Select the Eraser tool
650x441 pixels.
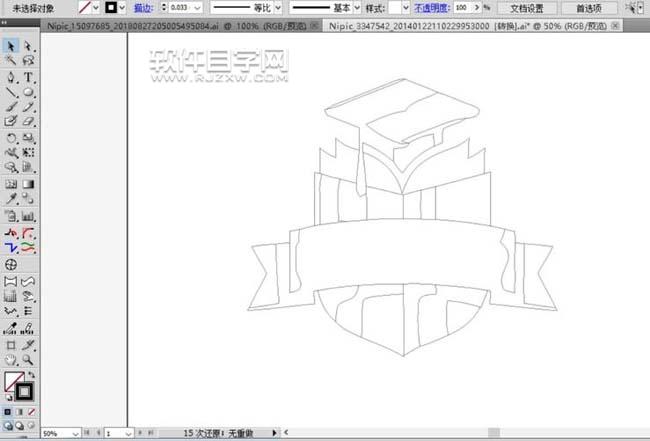pyautogui.click(x=28, y=121)
